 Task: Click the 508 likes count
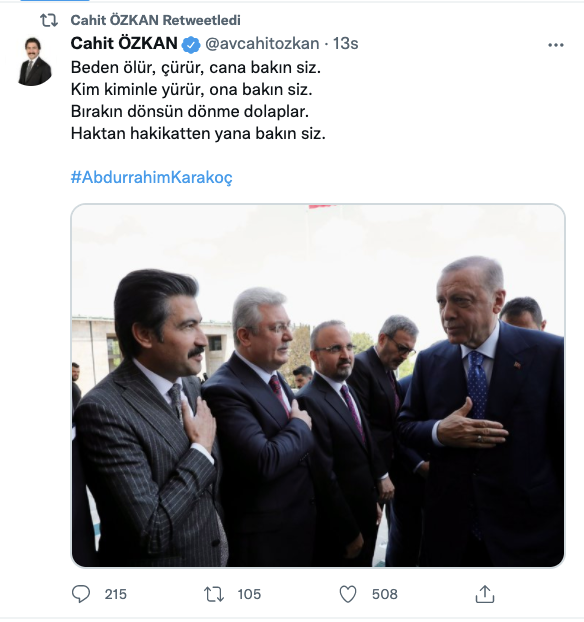[384, 594]
